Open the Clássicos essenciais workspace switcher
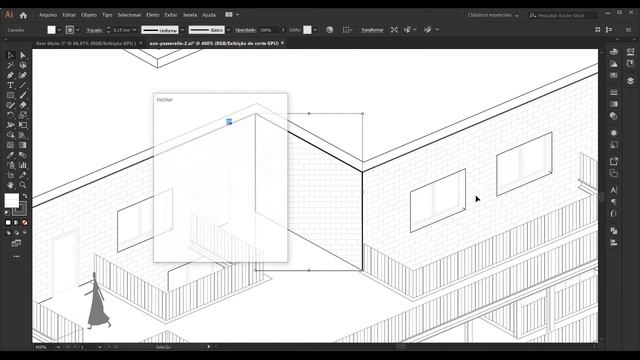This screenshot has height=360, width=640. (493, 16)
